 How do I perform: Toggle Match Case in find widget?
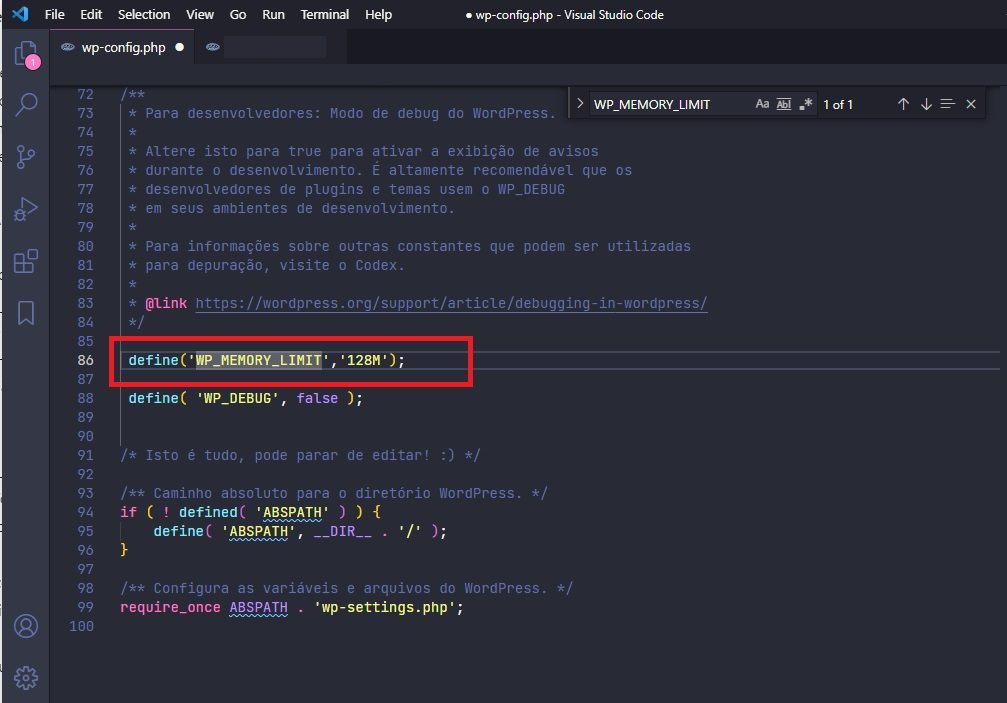click(x=762, y=104)
